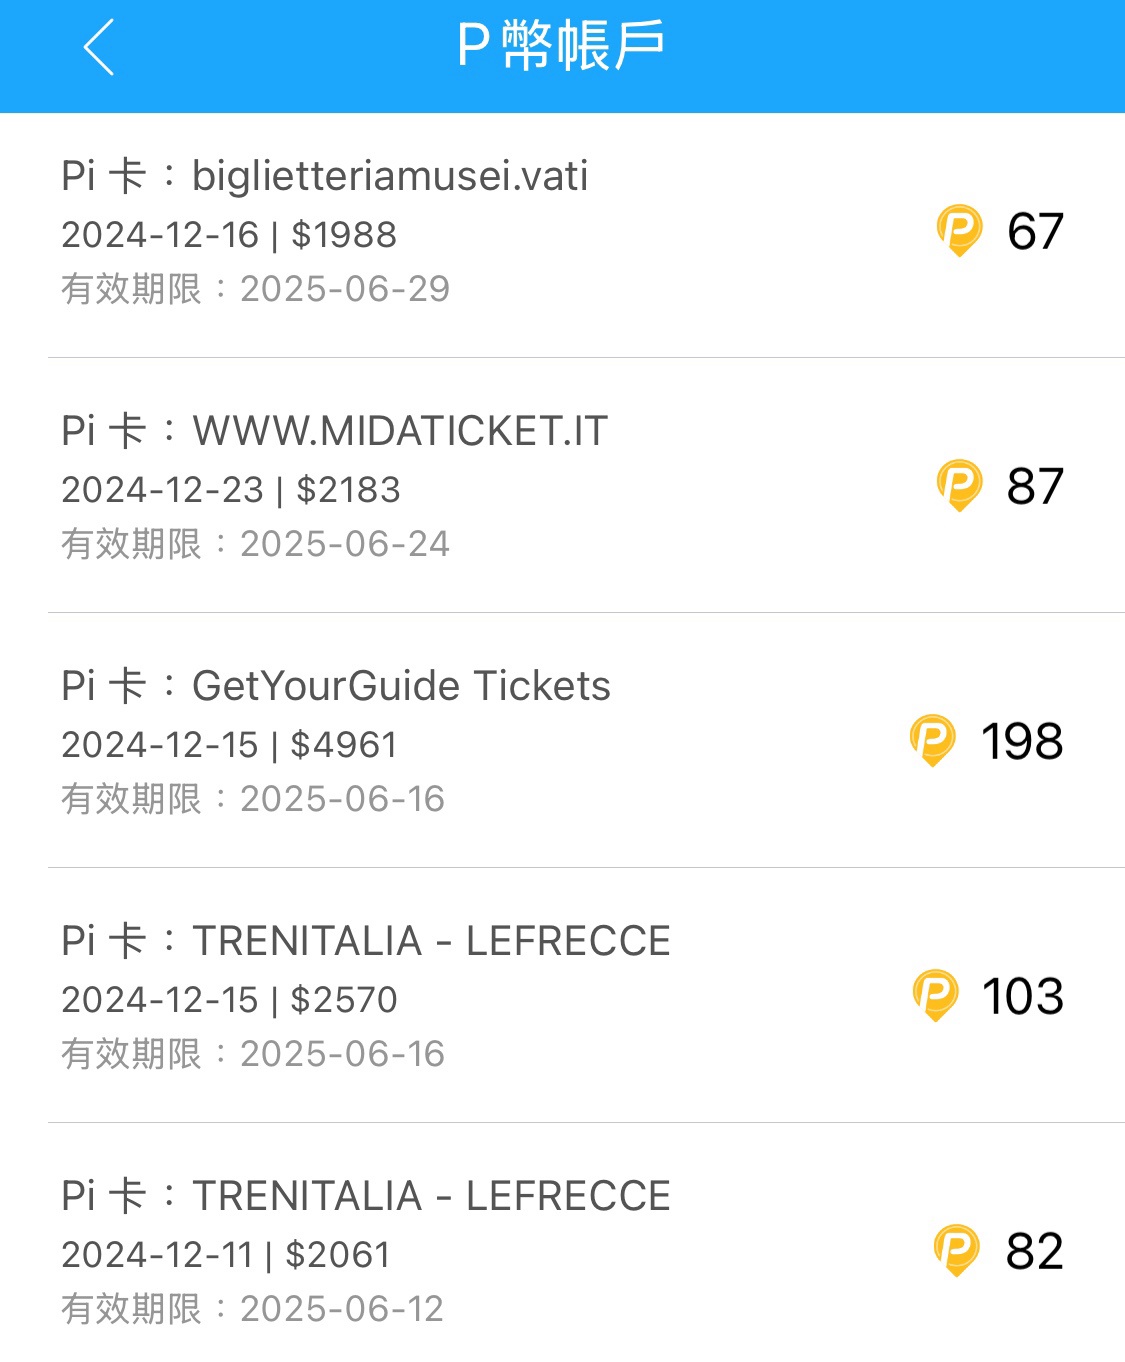Click the P幣帳戶 page title
The height and width of the screenshot is (1362, 1125).
point(561,46)
